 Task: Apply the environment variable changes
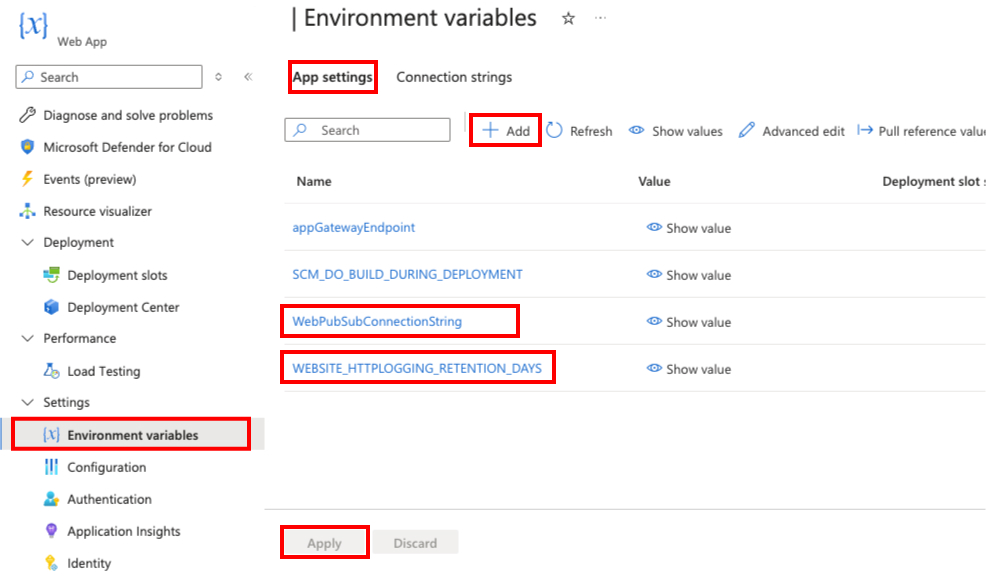[x=324, y=542]
